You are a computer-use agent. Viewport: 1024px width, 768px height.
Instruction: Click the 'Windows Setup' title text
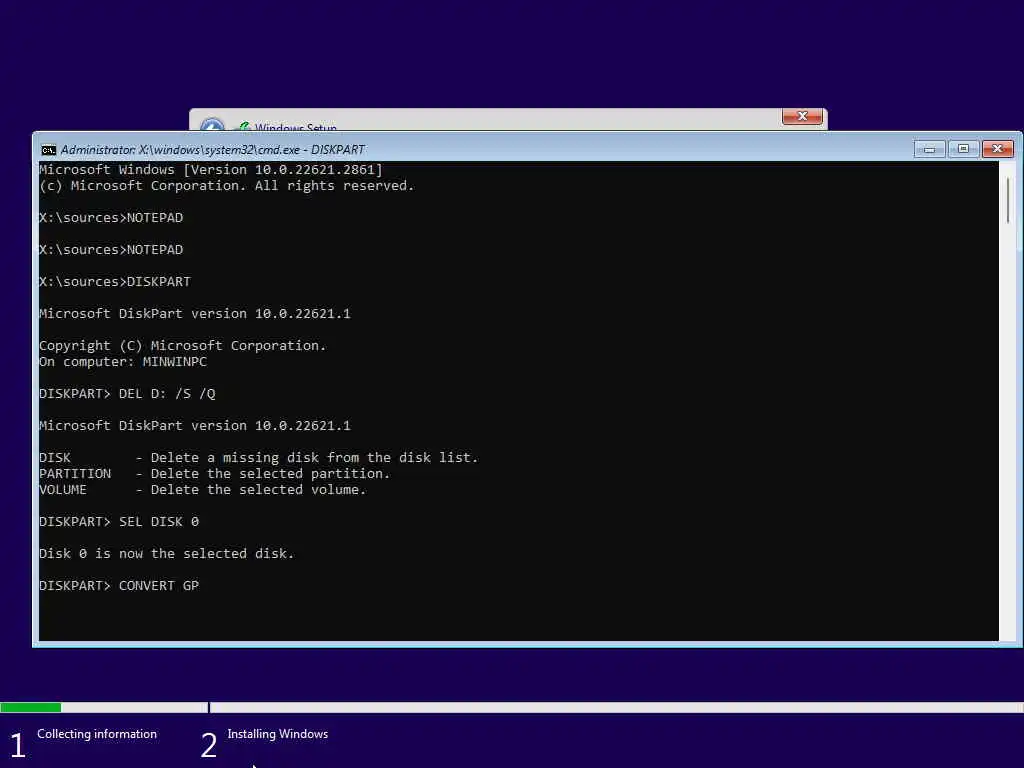point(296,127)
